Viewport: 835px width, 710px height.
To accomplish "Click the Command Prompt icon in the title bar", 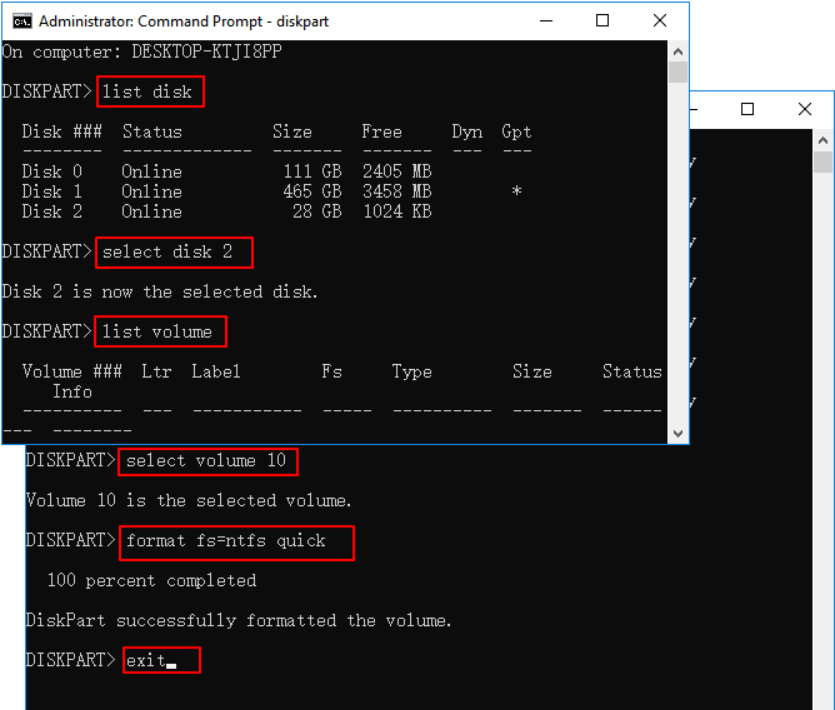I will 23,20.
